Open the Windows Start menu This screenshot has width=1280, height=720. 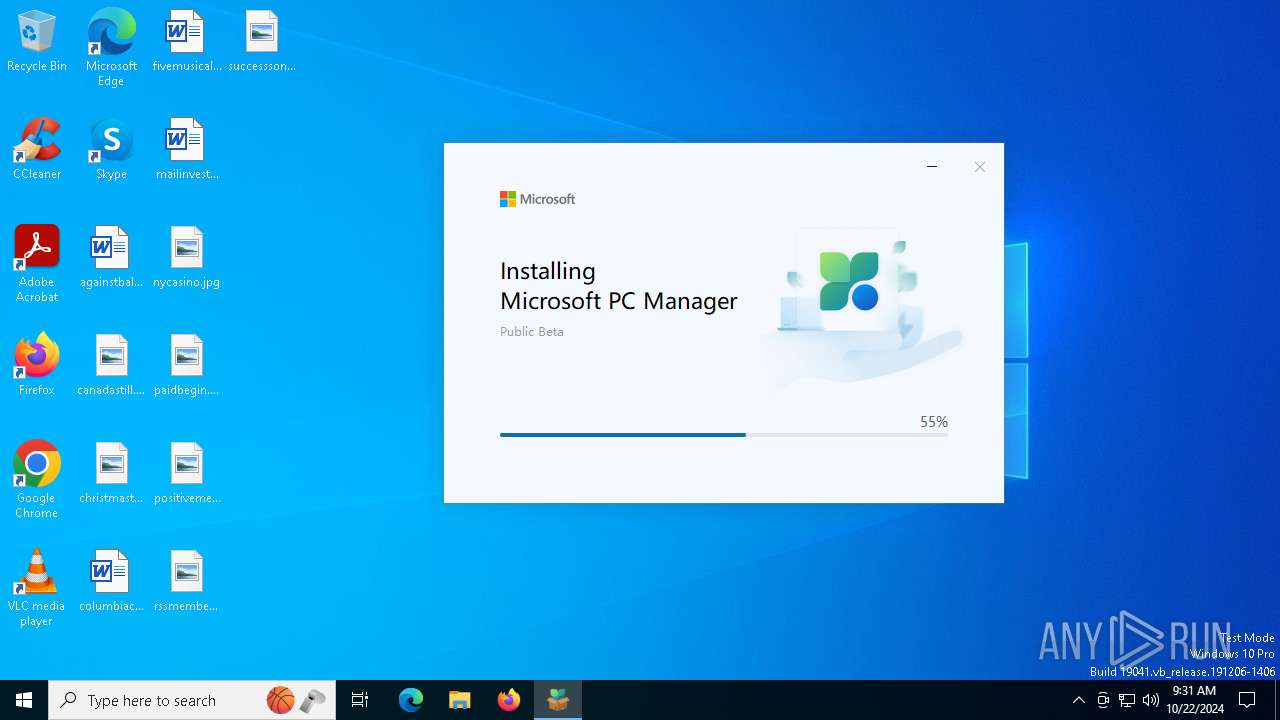pyautogui.click(x=24, y=700)
